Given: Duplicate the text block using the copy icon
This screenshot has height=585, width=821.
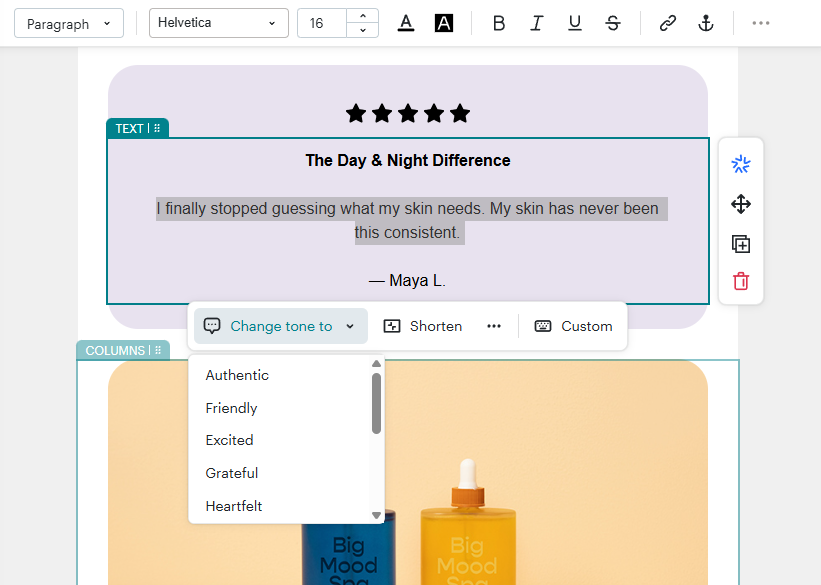Looking at the screenshot, I should coord(740,244).
